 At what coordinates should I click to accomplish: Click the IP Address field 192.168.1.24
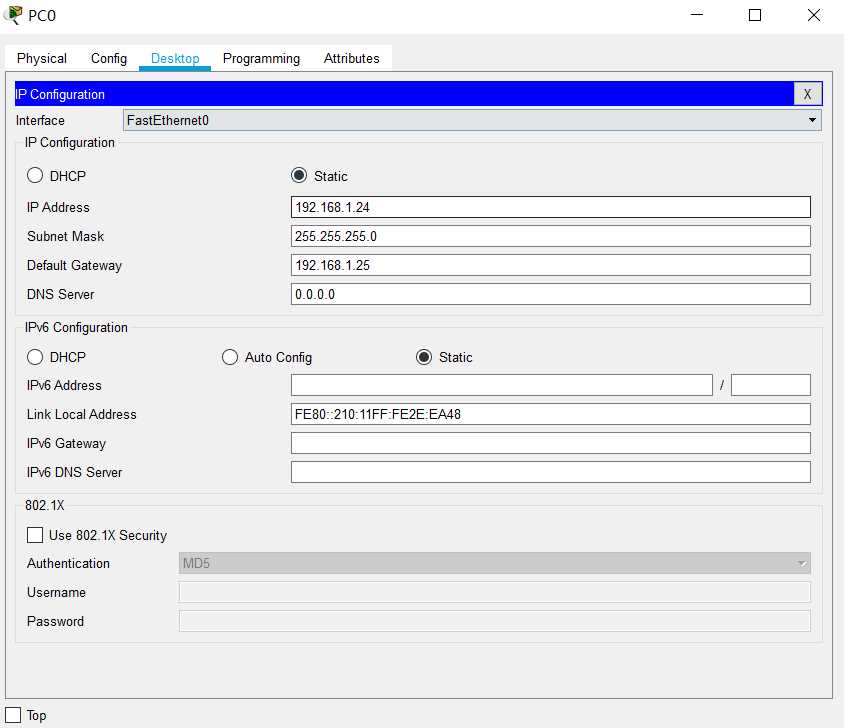[x=551, y=207]
